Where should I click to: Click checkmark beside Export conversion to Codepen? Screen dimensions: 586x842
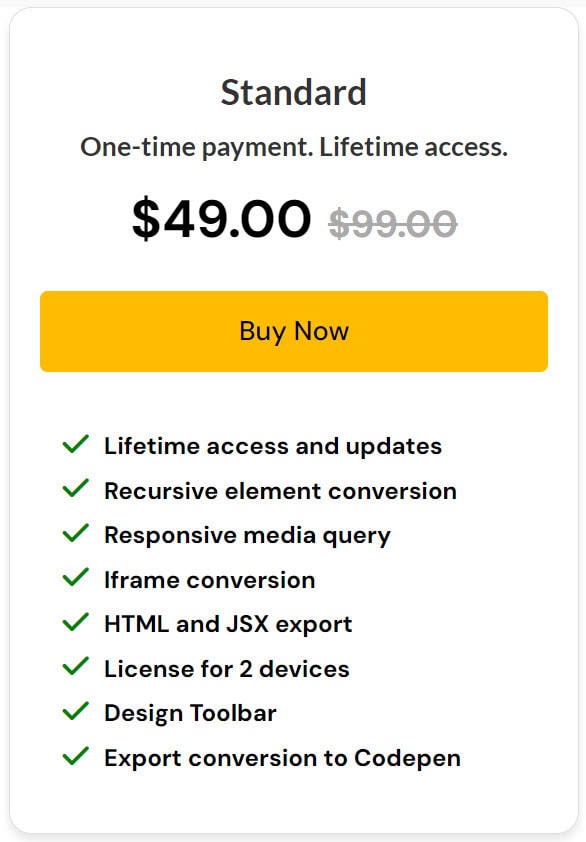[x=76, y=756]
